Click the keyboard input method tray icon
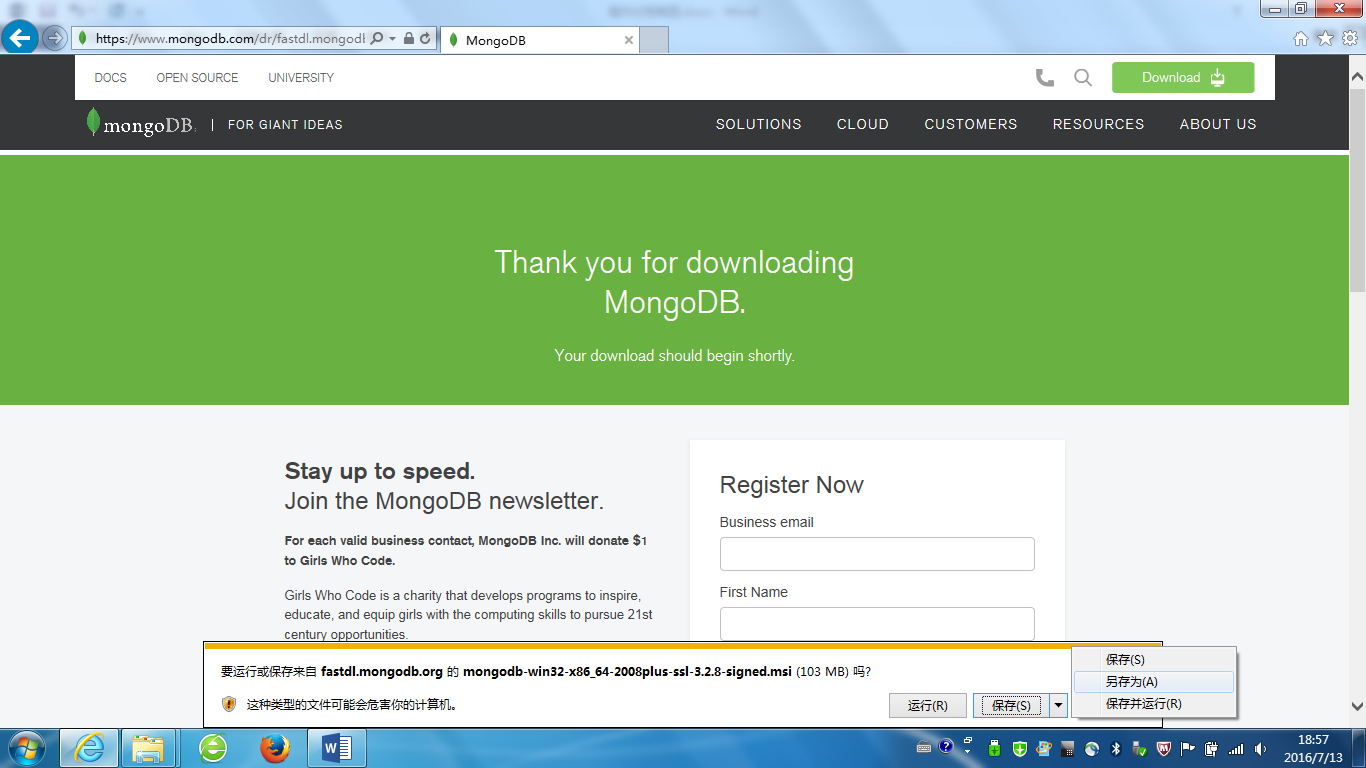Viewport: 1366px width, 768px height. point(923,748)
